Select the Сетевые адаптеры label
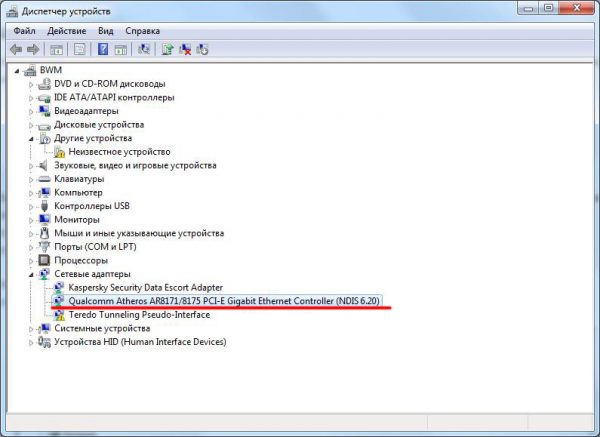This screenshot has height=437, width=600. pos(92,274)
